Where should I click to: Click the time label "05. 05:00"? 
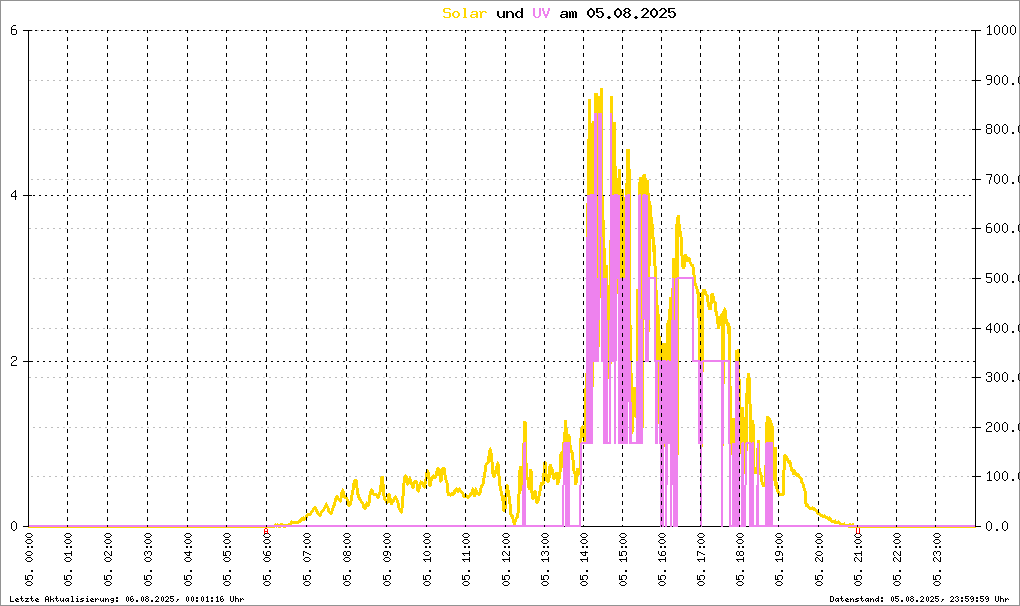(x=226, y=560)
